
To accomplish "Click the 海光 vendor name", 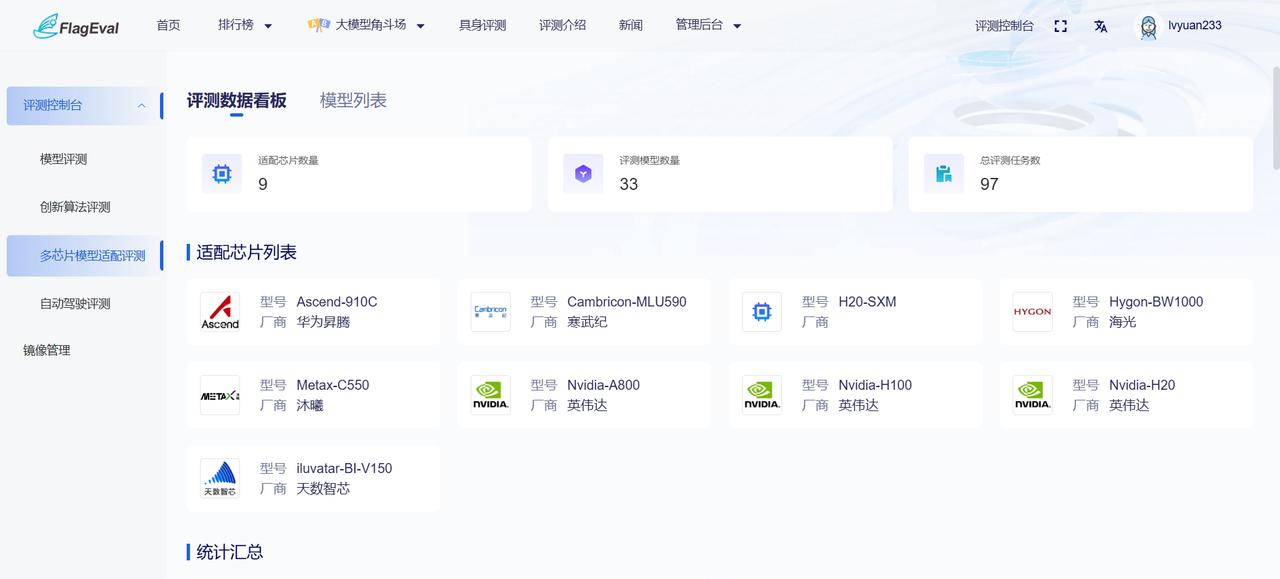I will coord(1123,322).
